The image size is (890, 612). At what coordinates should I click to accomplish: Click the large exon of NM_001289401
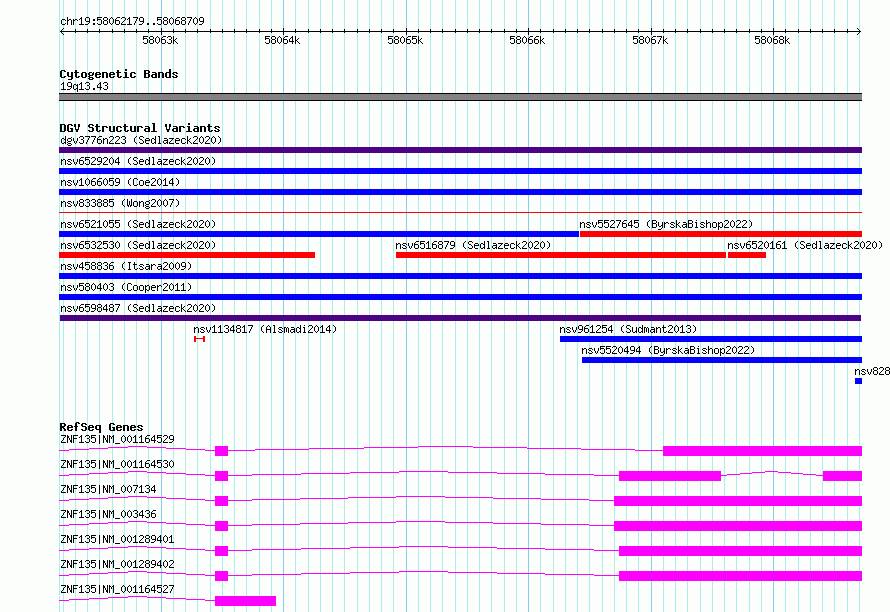coord(740,551)
